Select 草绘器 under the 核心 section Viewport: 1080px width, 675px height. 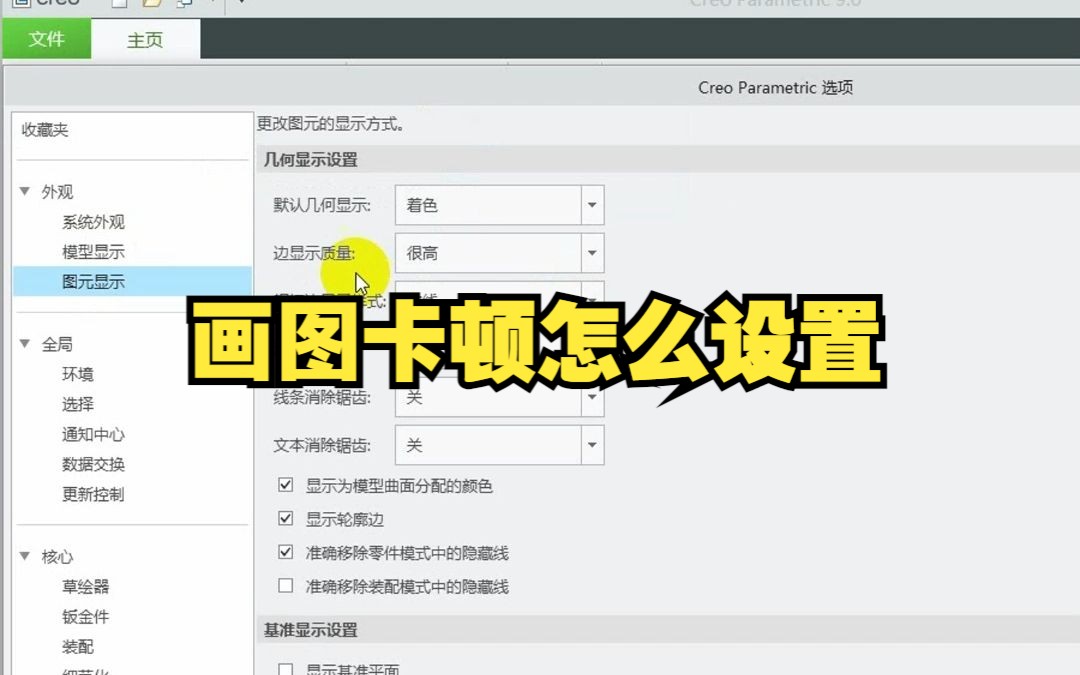[x=84, y=587]
